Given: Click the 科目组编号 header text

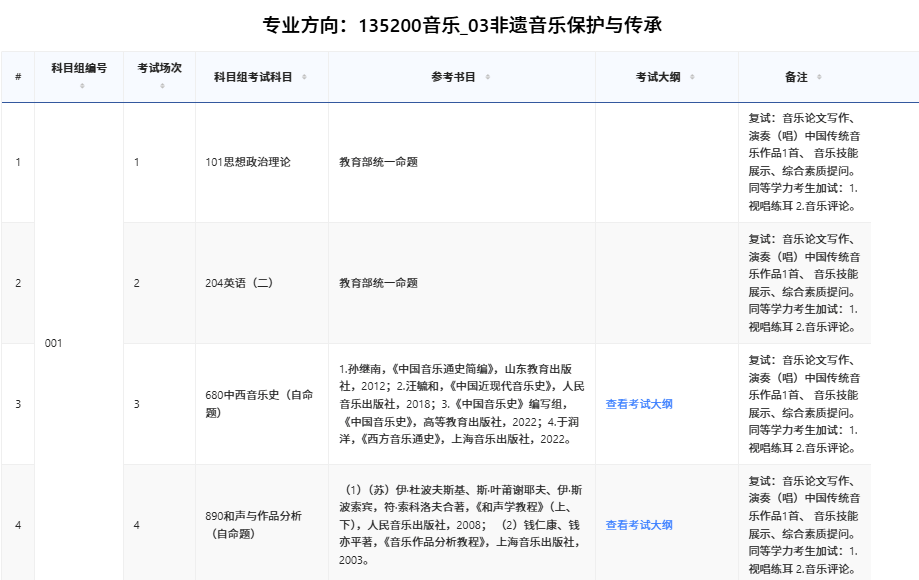Looking at the screenshot, I should pyautogui.click(x=79, y=68).
